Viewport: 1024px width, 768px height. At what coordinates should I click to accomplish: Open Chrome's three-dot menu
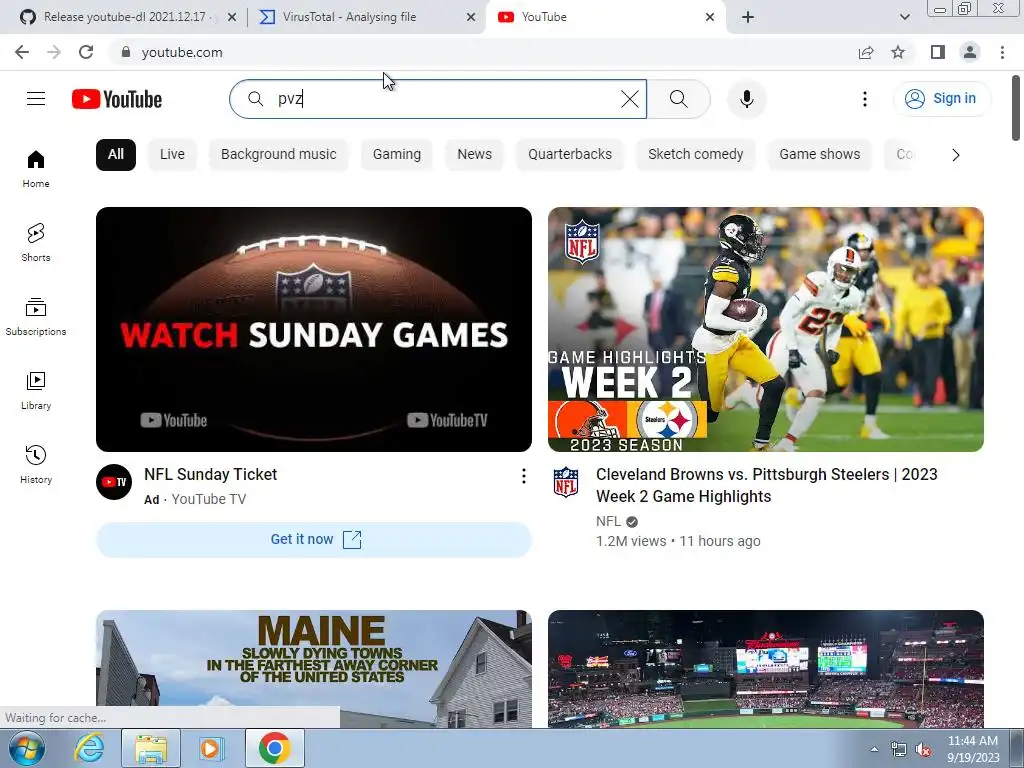tap(1002, 52)
